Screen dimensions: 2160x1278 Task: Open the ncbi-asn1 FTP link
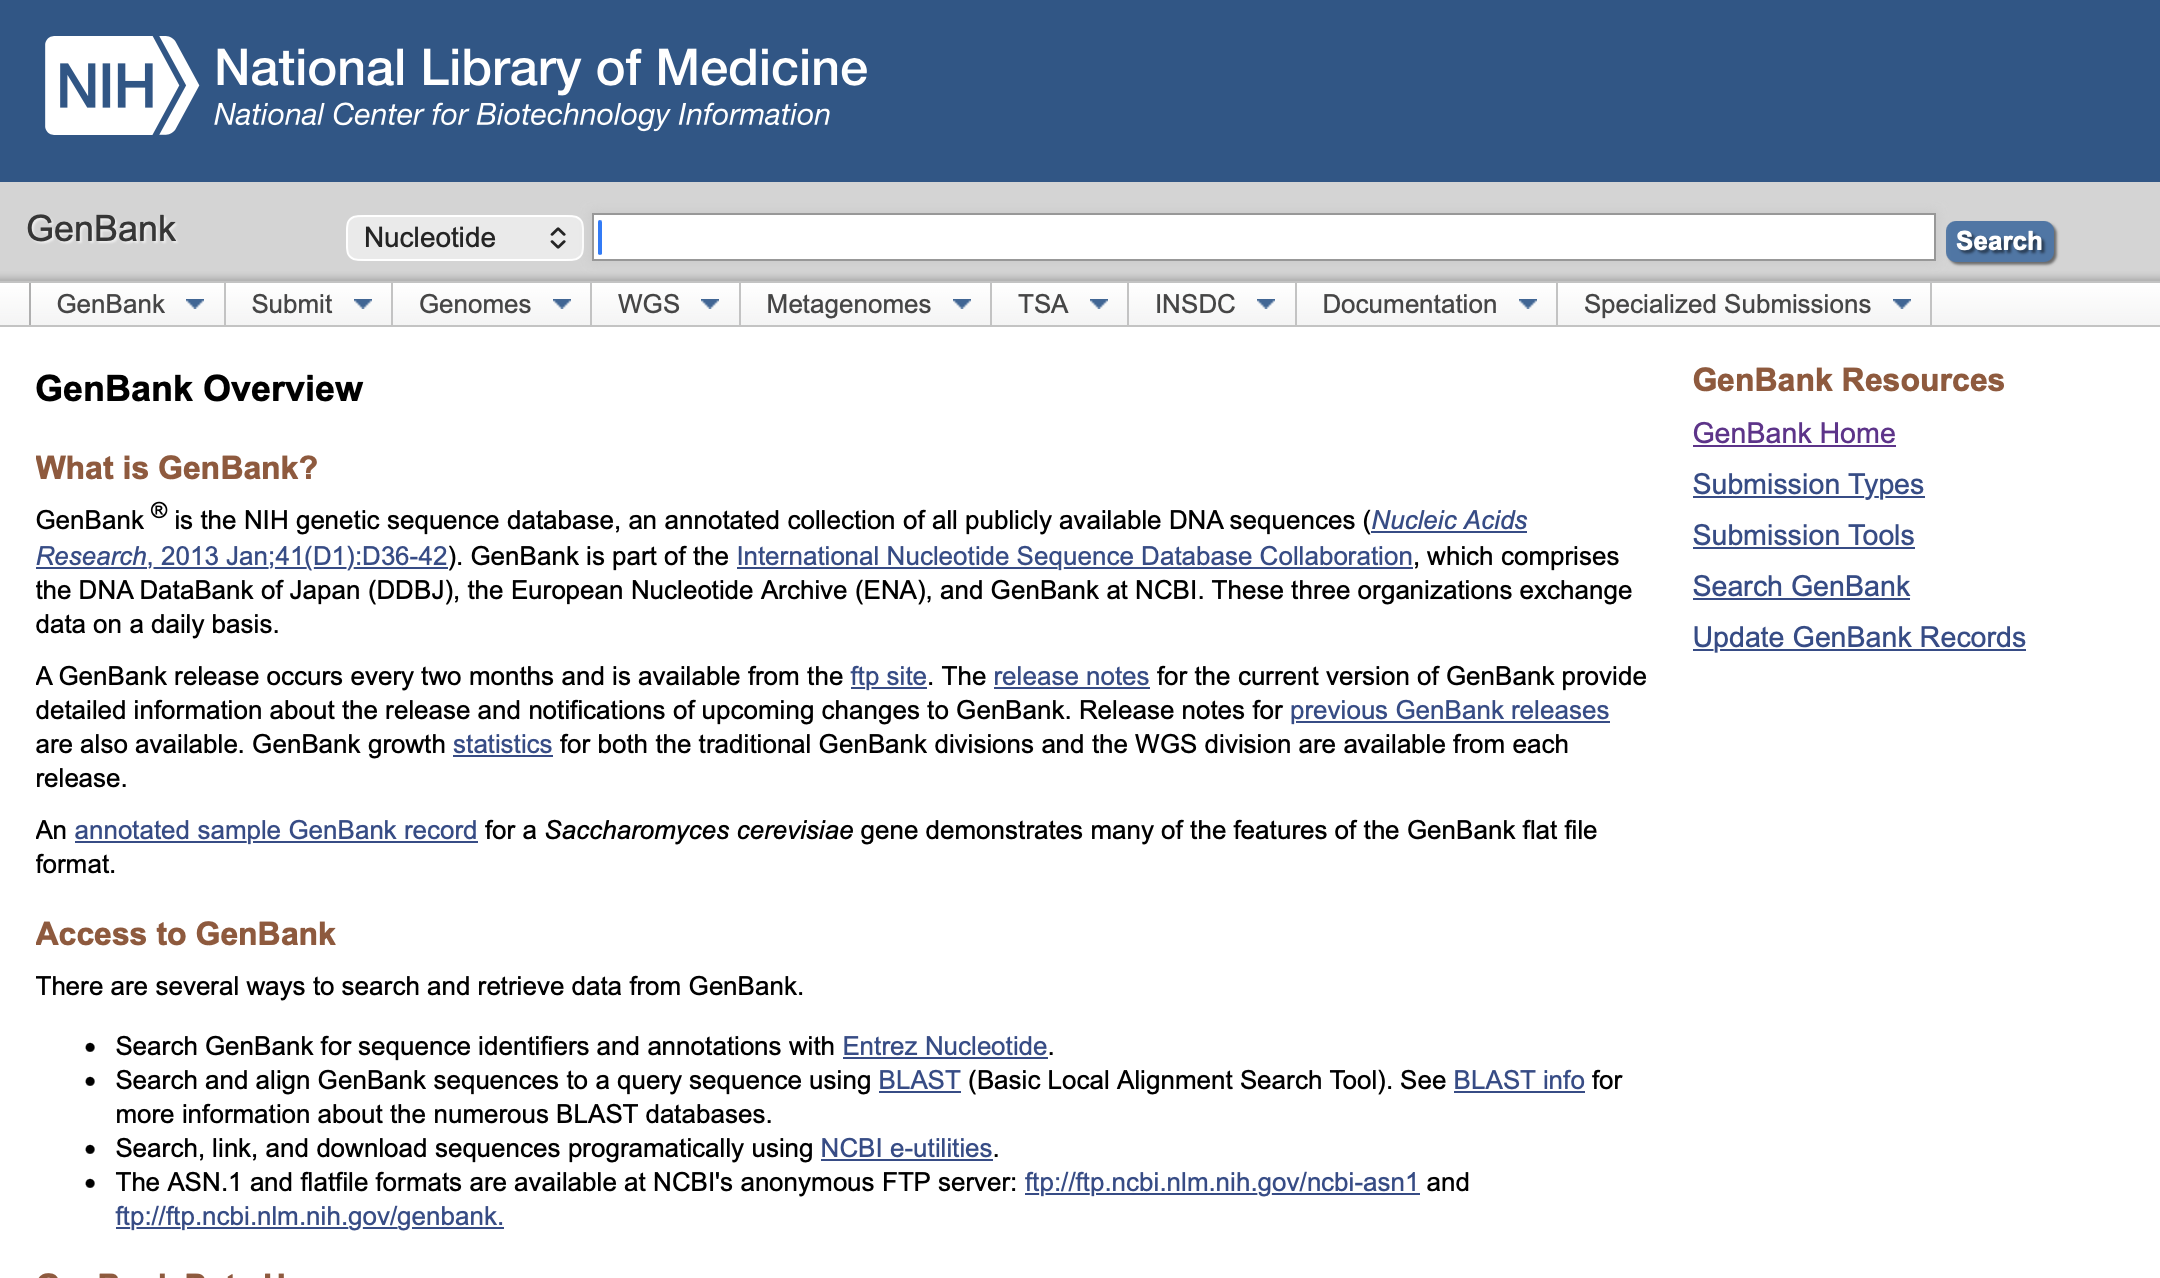point(1221,1182)
